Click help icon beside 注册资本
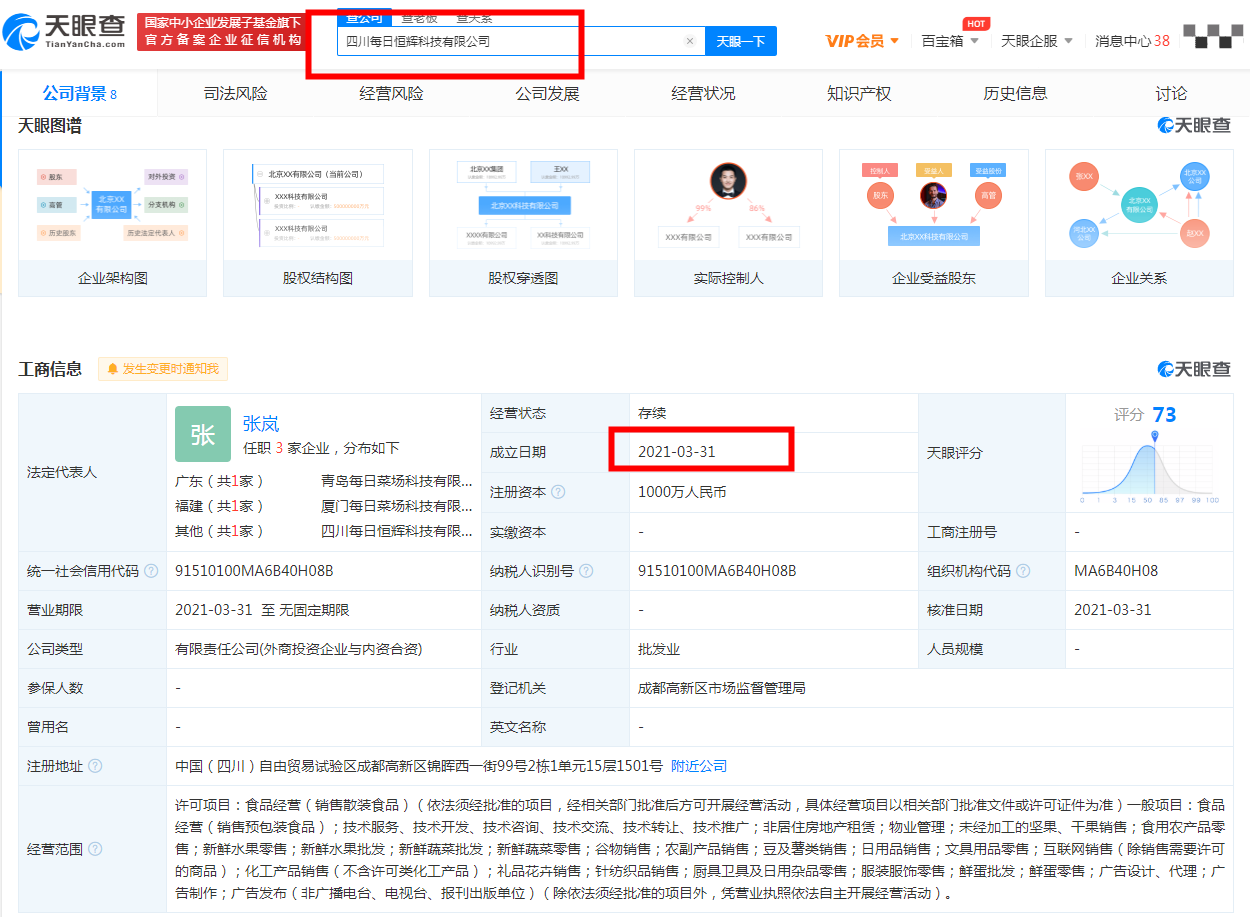1250x917 pixels. click(558, 492)
